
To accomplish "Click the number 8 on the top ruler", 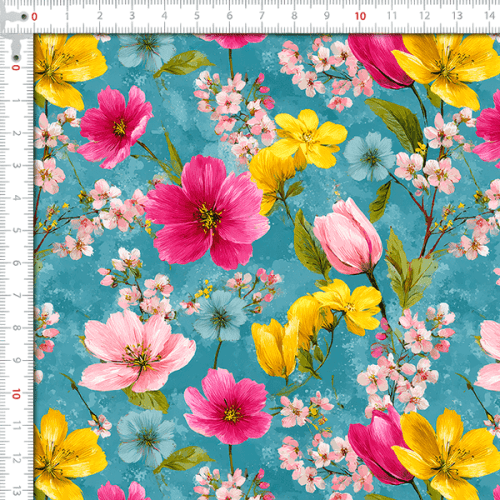I will (294, 16).
